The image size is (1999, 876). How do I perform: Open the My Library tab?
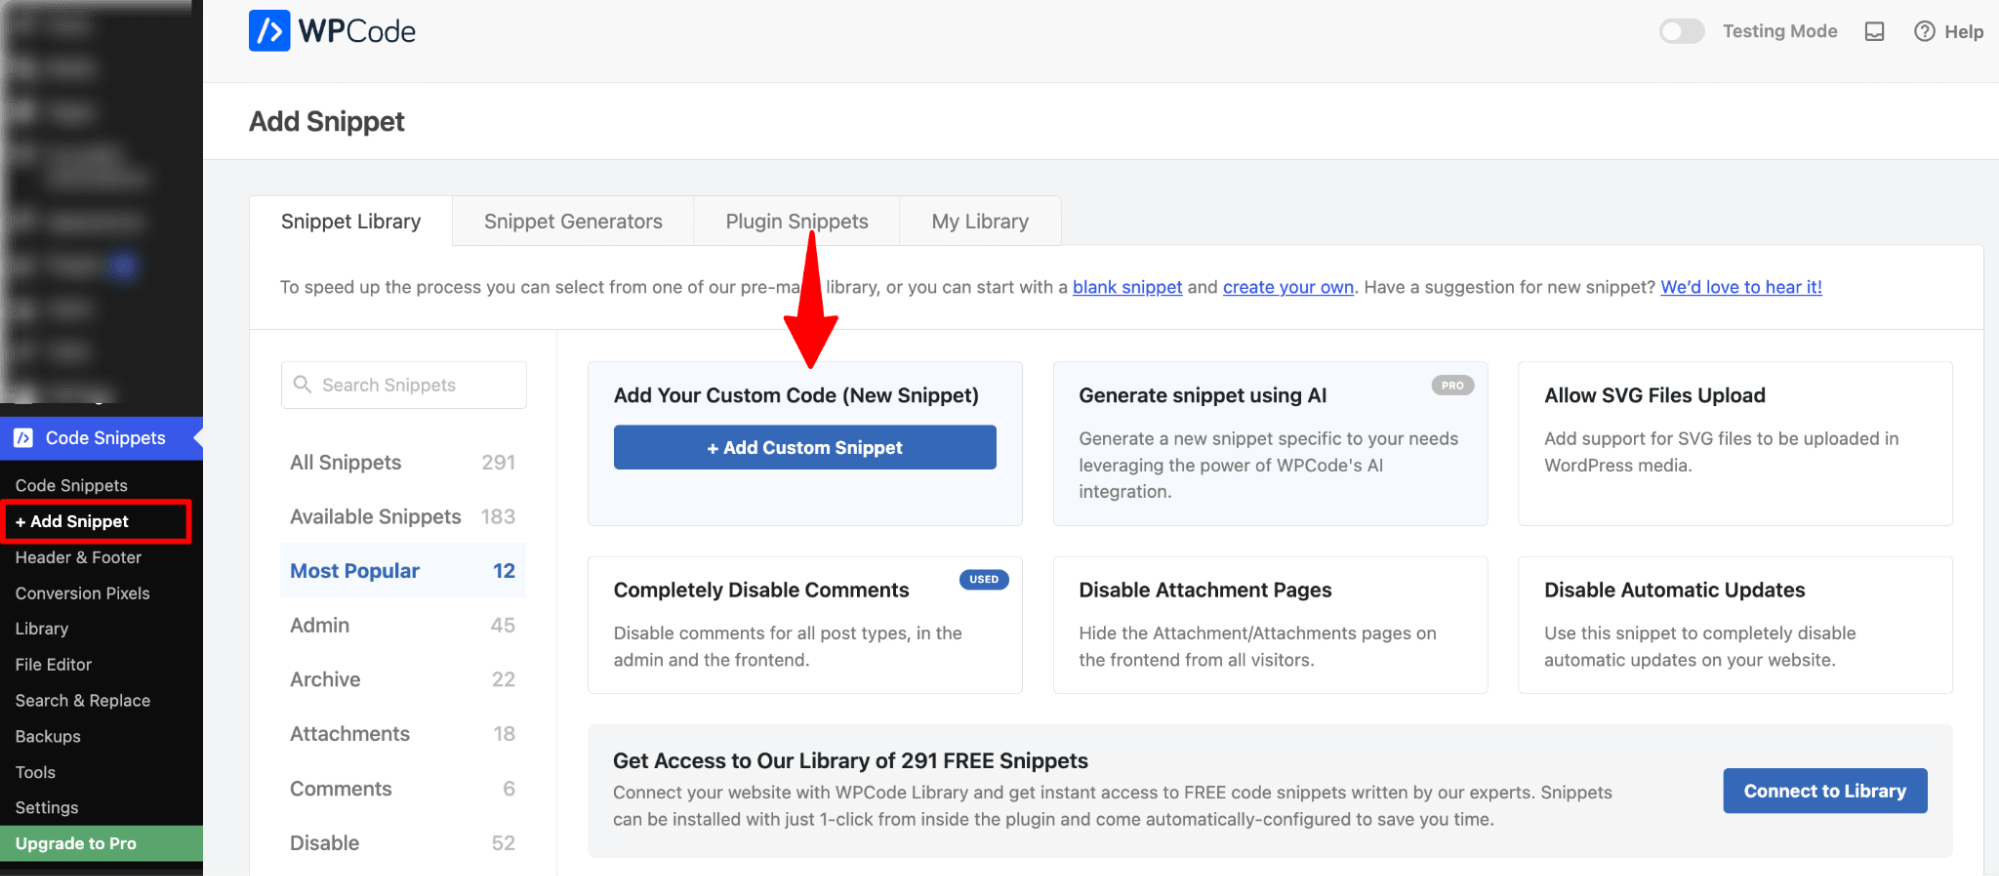[x=980, y=221]
